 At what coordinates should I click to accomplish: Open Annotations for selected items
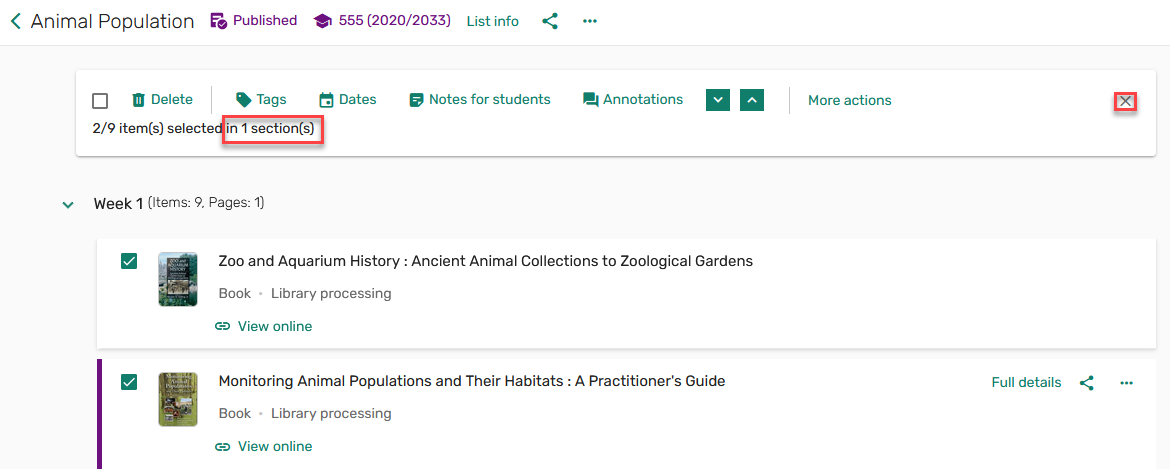click(633, 100)
